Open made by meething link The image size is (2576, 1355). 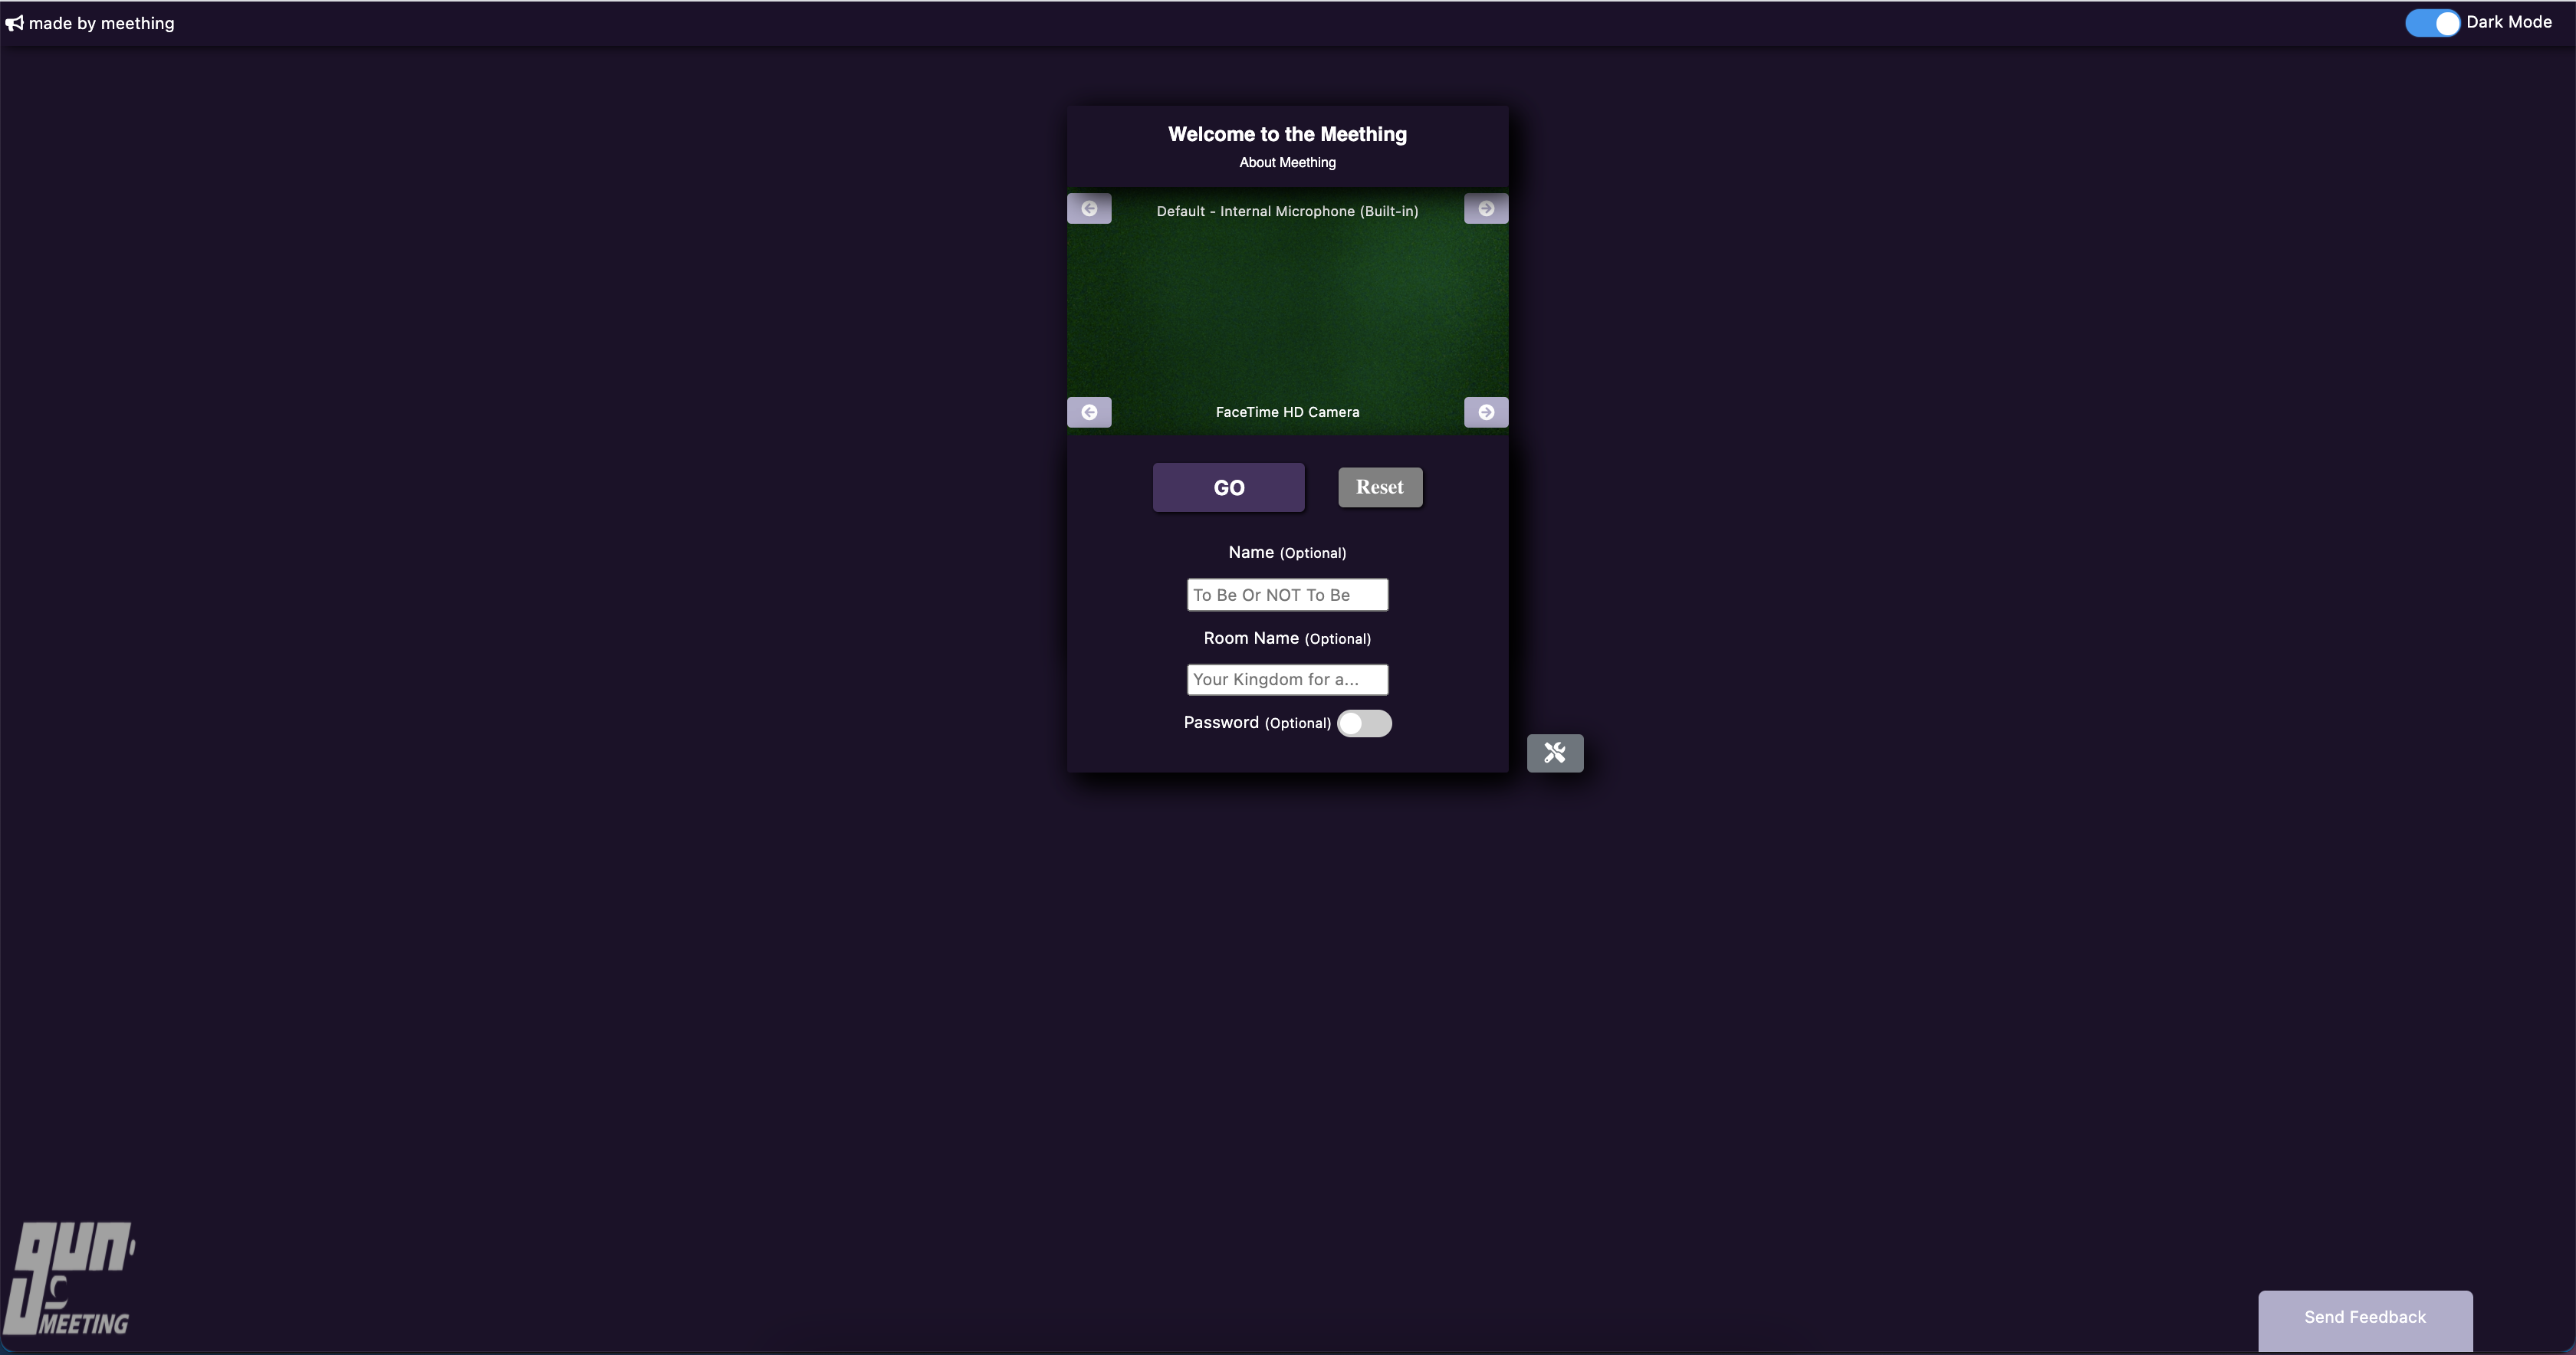pyautogui.click(x=101, y=23)
